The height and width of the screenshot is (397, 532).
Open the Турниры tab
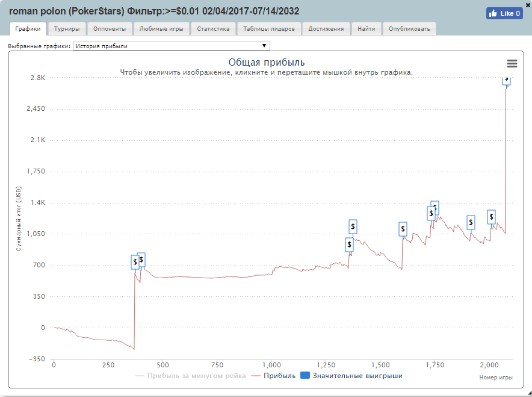point(66,29)
